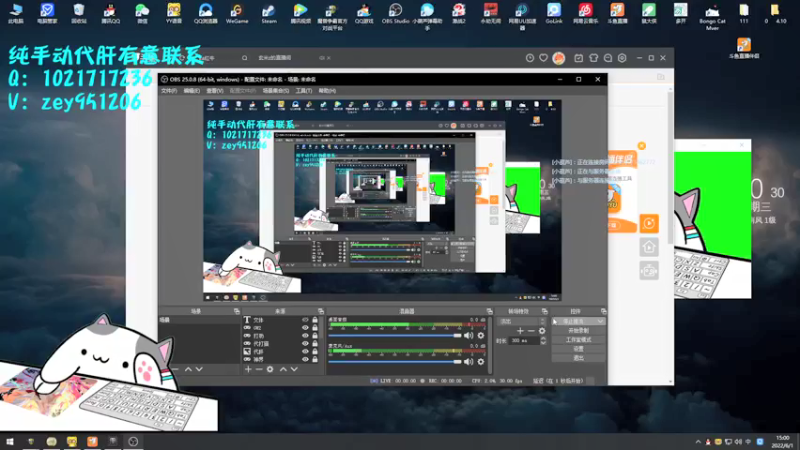Click the 麦克风/Aux volume slider
This screenshot has width=800, height=450.
395,362
